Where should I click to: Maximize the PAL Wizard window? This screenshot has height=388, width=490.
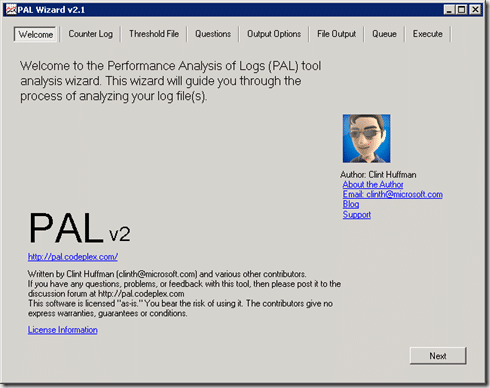point(462,10)
